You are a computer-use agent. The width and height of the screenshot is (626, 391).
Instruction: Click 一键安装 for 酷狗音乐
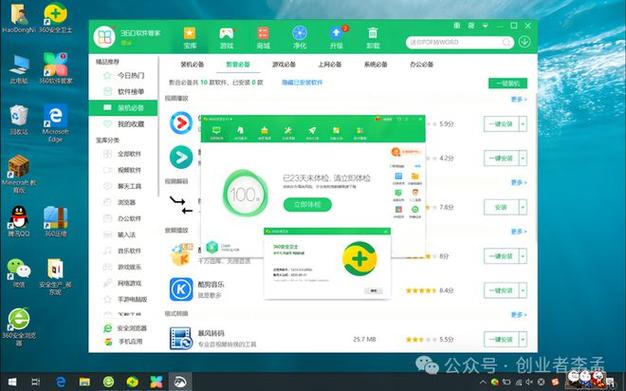tap(501, 290)
